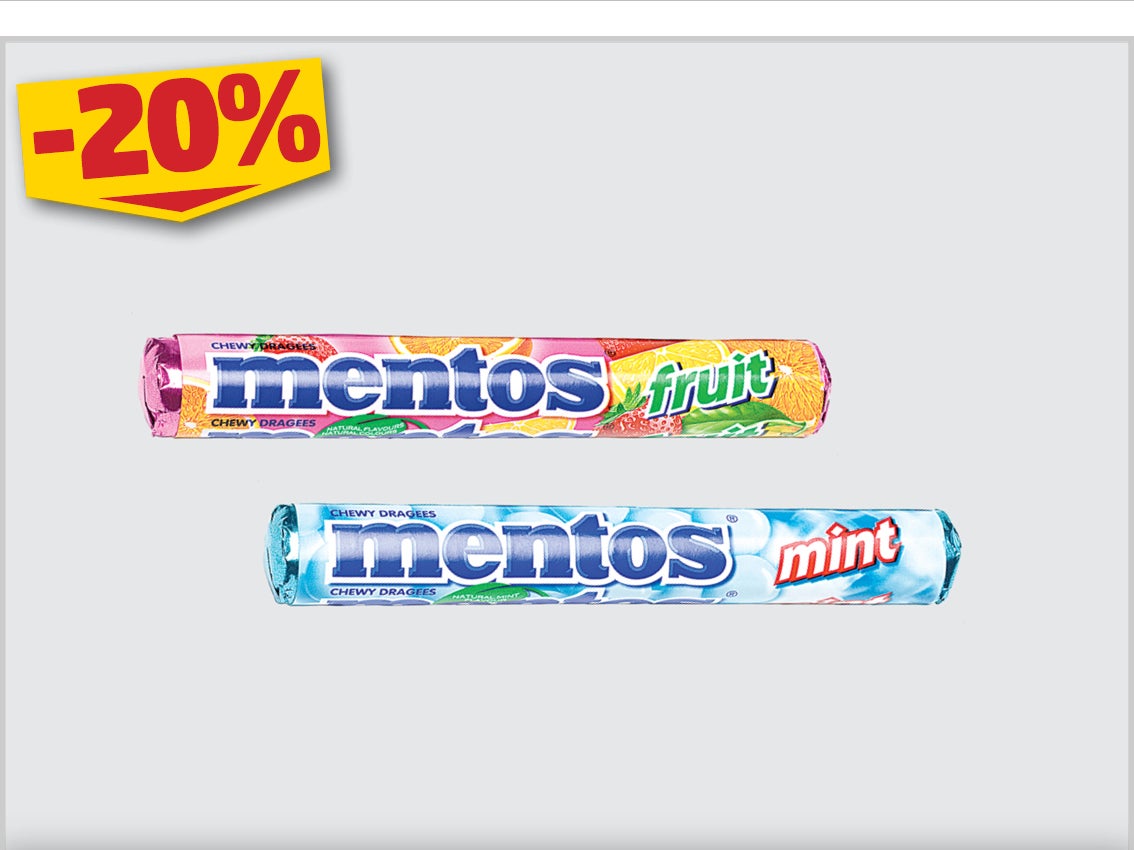
Task: Click top 'Chewy Dragees' text on fruit roll
Action: point(263,347)
